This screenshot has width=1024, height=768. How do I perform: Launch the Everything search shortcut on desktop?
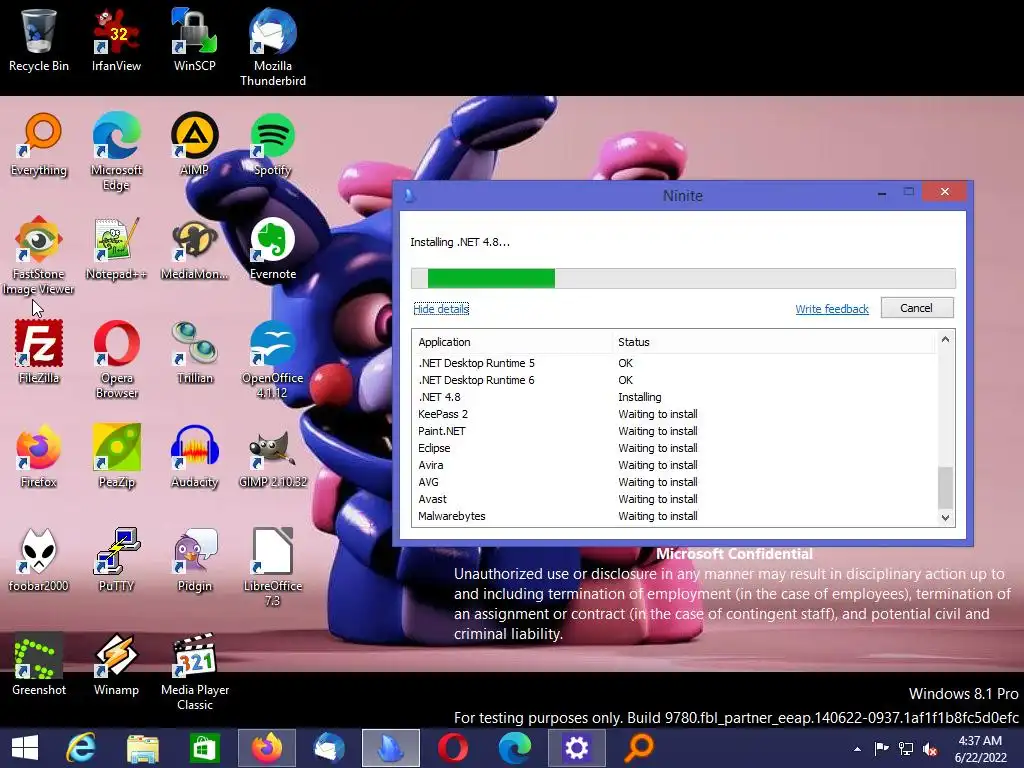tap(39, 145)
